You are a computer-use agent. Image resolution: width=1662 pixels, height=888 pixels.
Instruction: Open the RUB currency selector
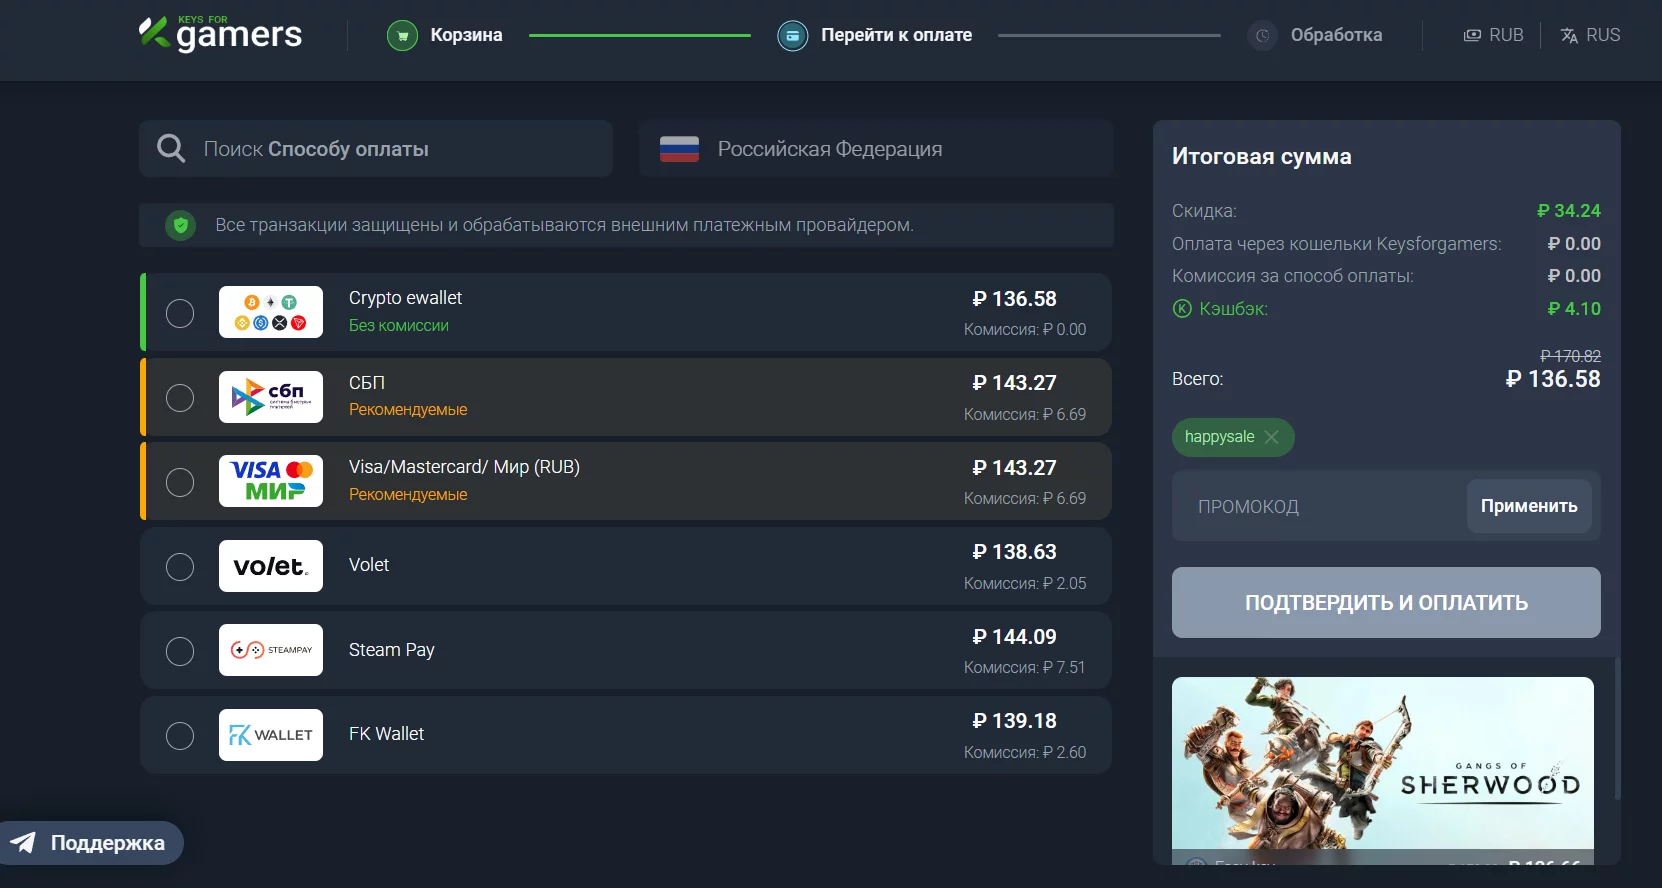click(1493, 35)
